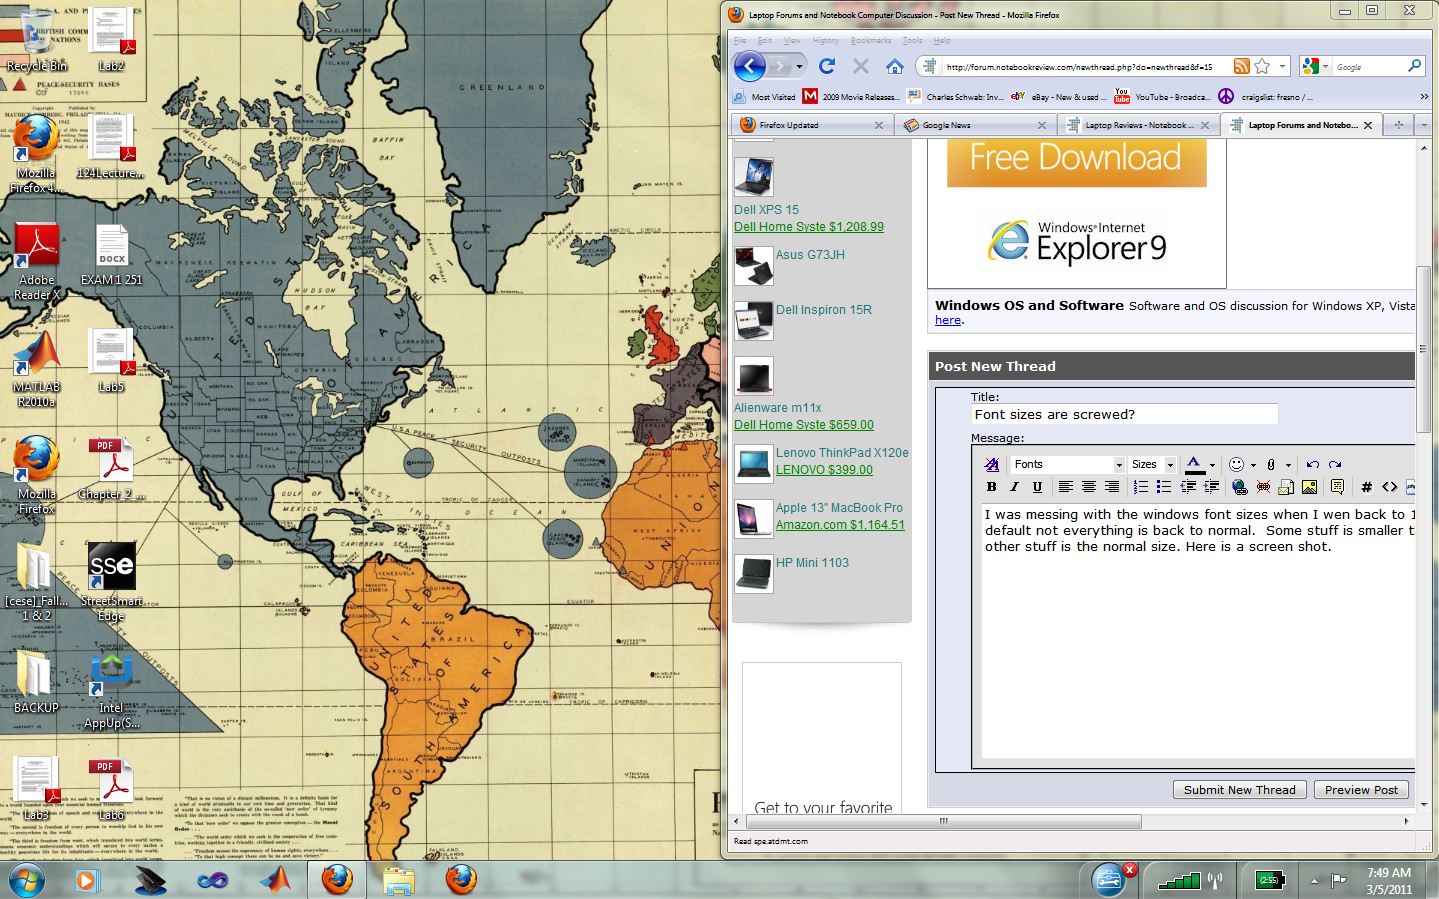This screenshot has height=899, width=1439.
Task: Open Dell Home Syste $1,208.99 link
Action: click(x=808, y=227)
